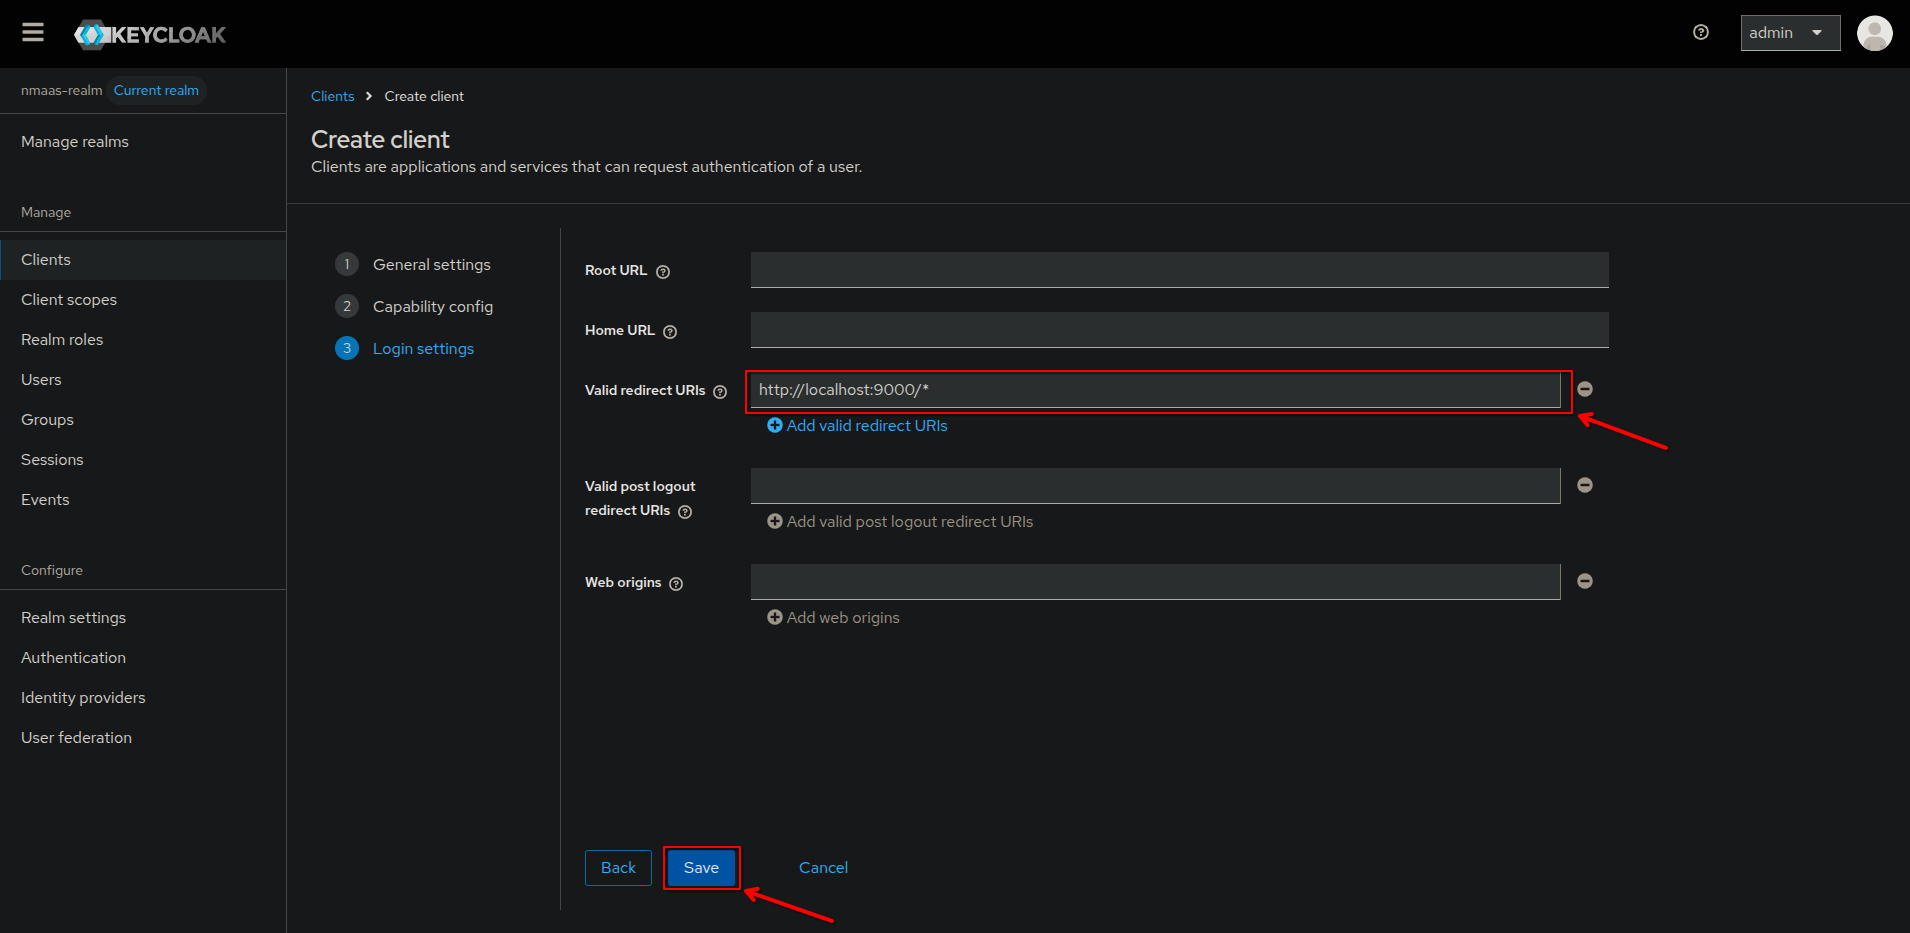Show help for Web origins
The height and width of the screenshot is (933, 1910).
tap(676, 584)
